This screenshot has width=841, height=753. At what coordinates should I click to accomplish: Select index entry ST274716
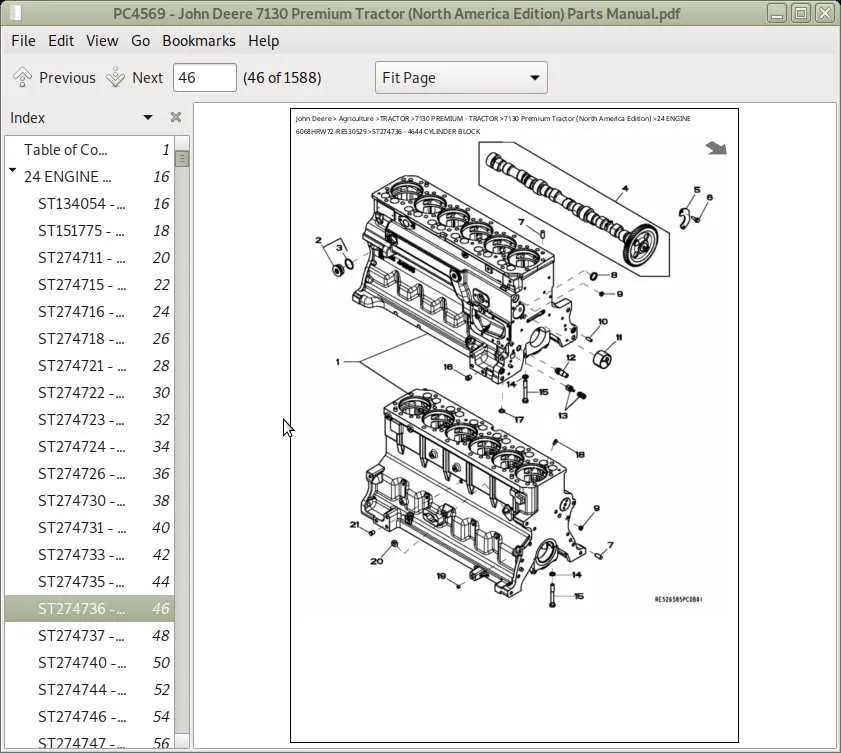pyautogui.click(x=90, y=312)
